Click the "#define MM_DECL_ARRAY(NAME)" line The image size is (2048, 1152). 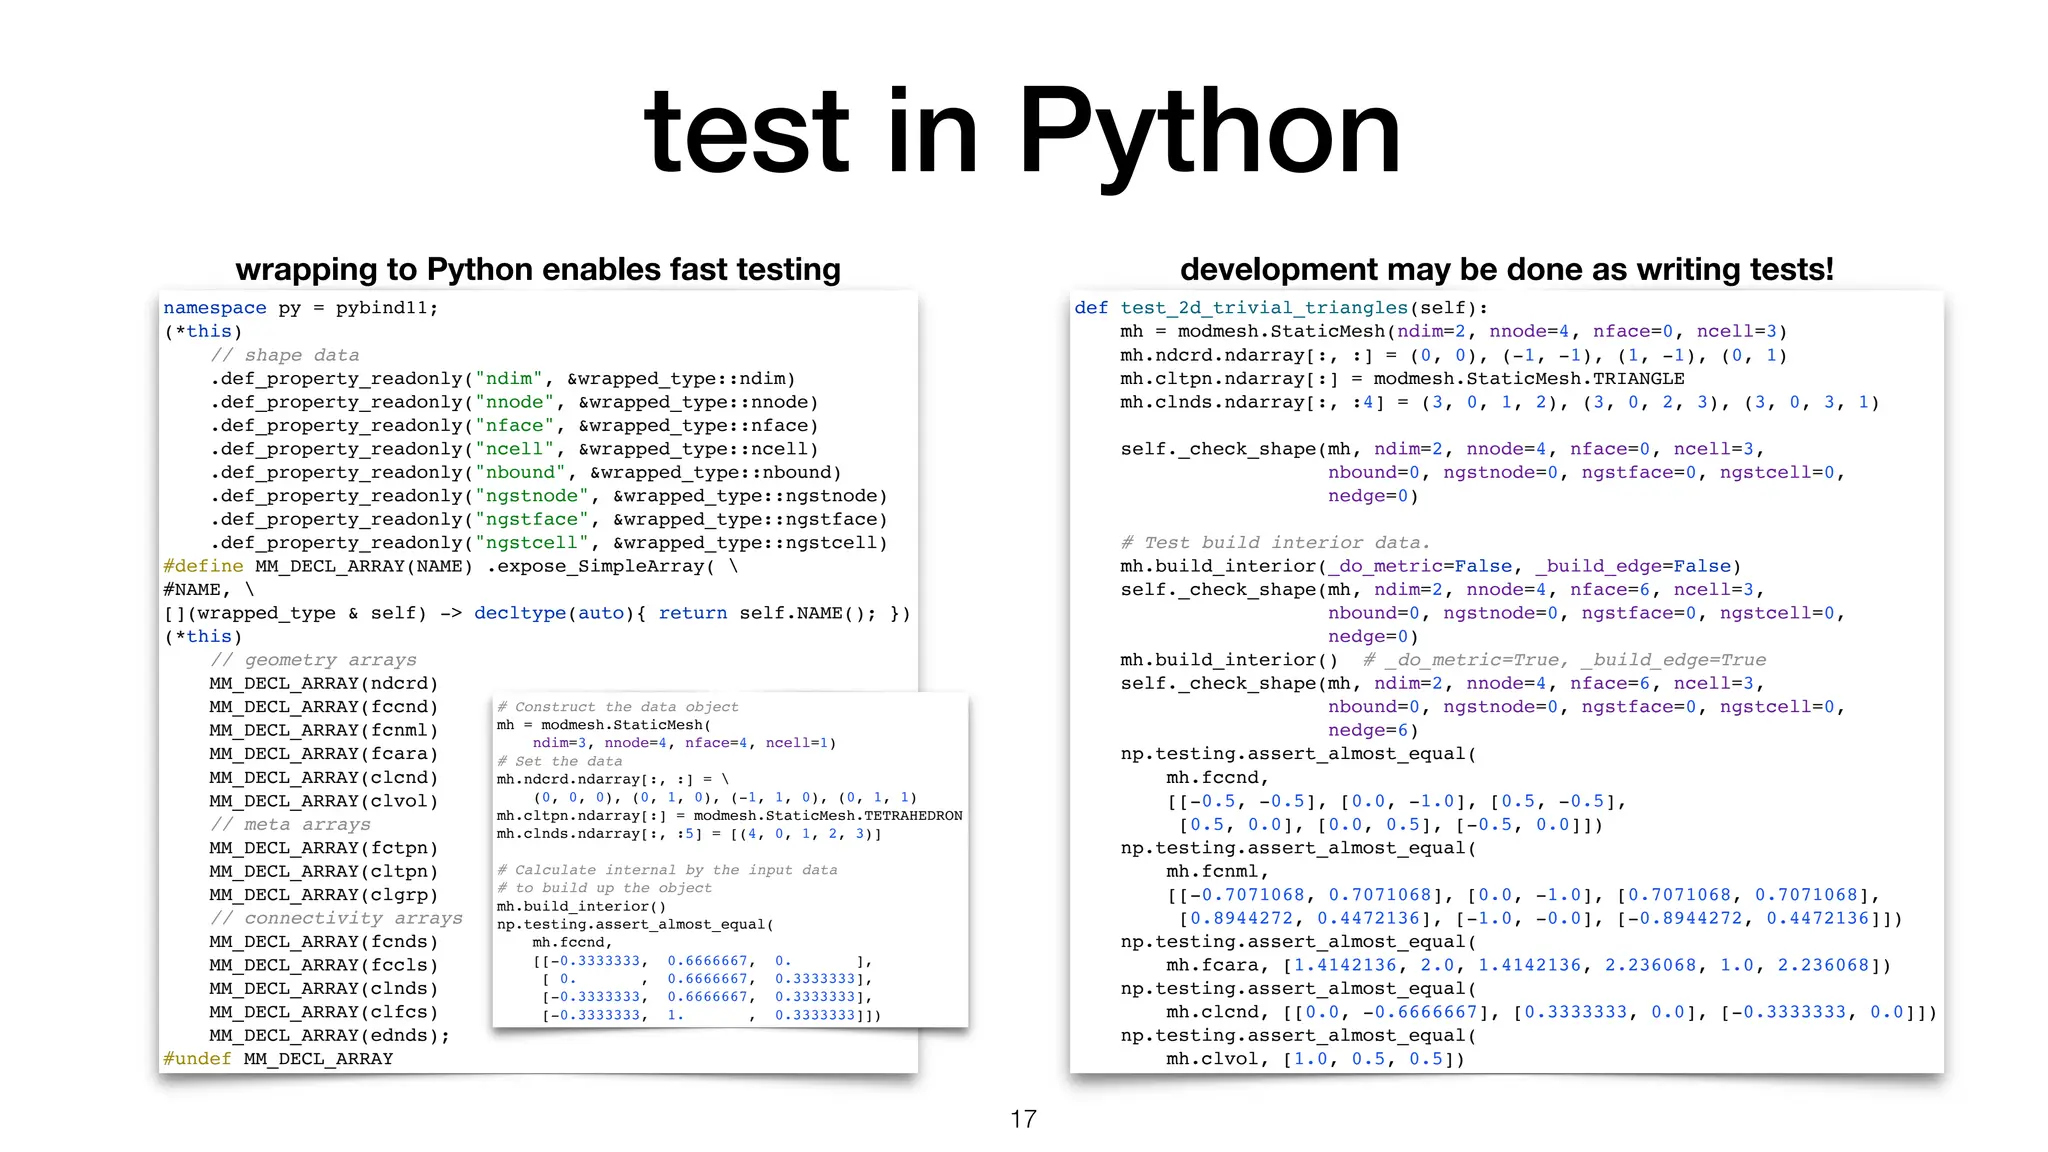(x=451, y=567)
